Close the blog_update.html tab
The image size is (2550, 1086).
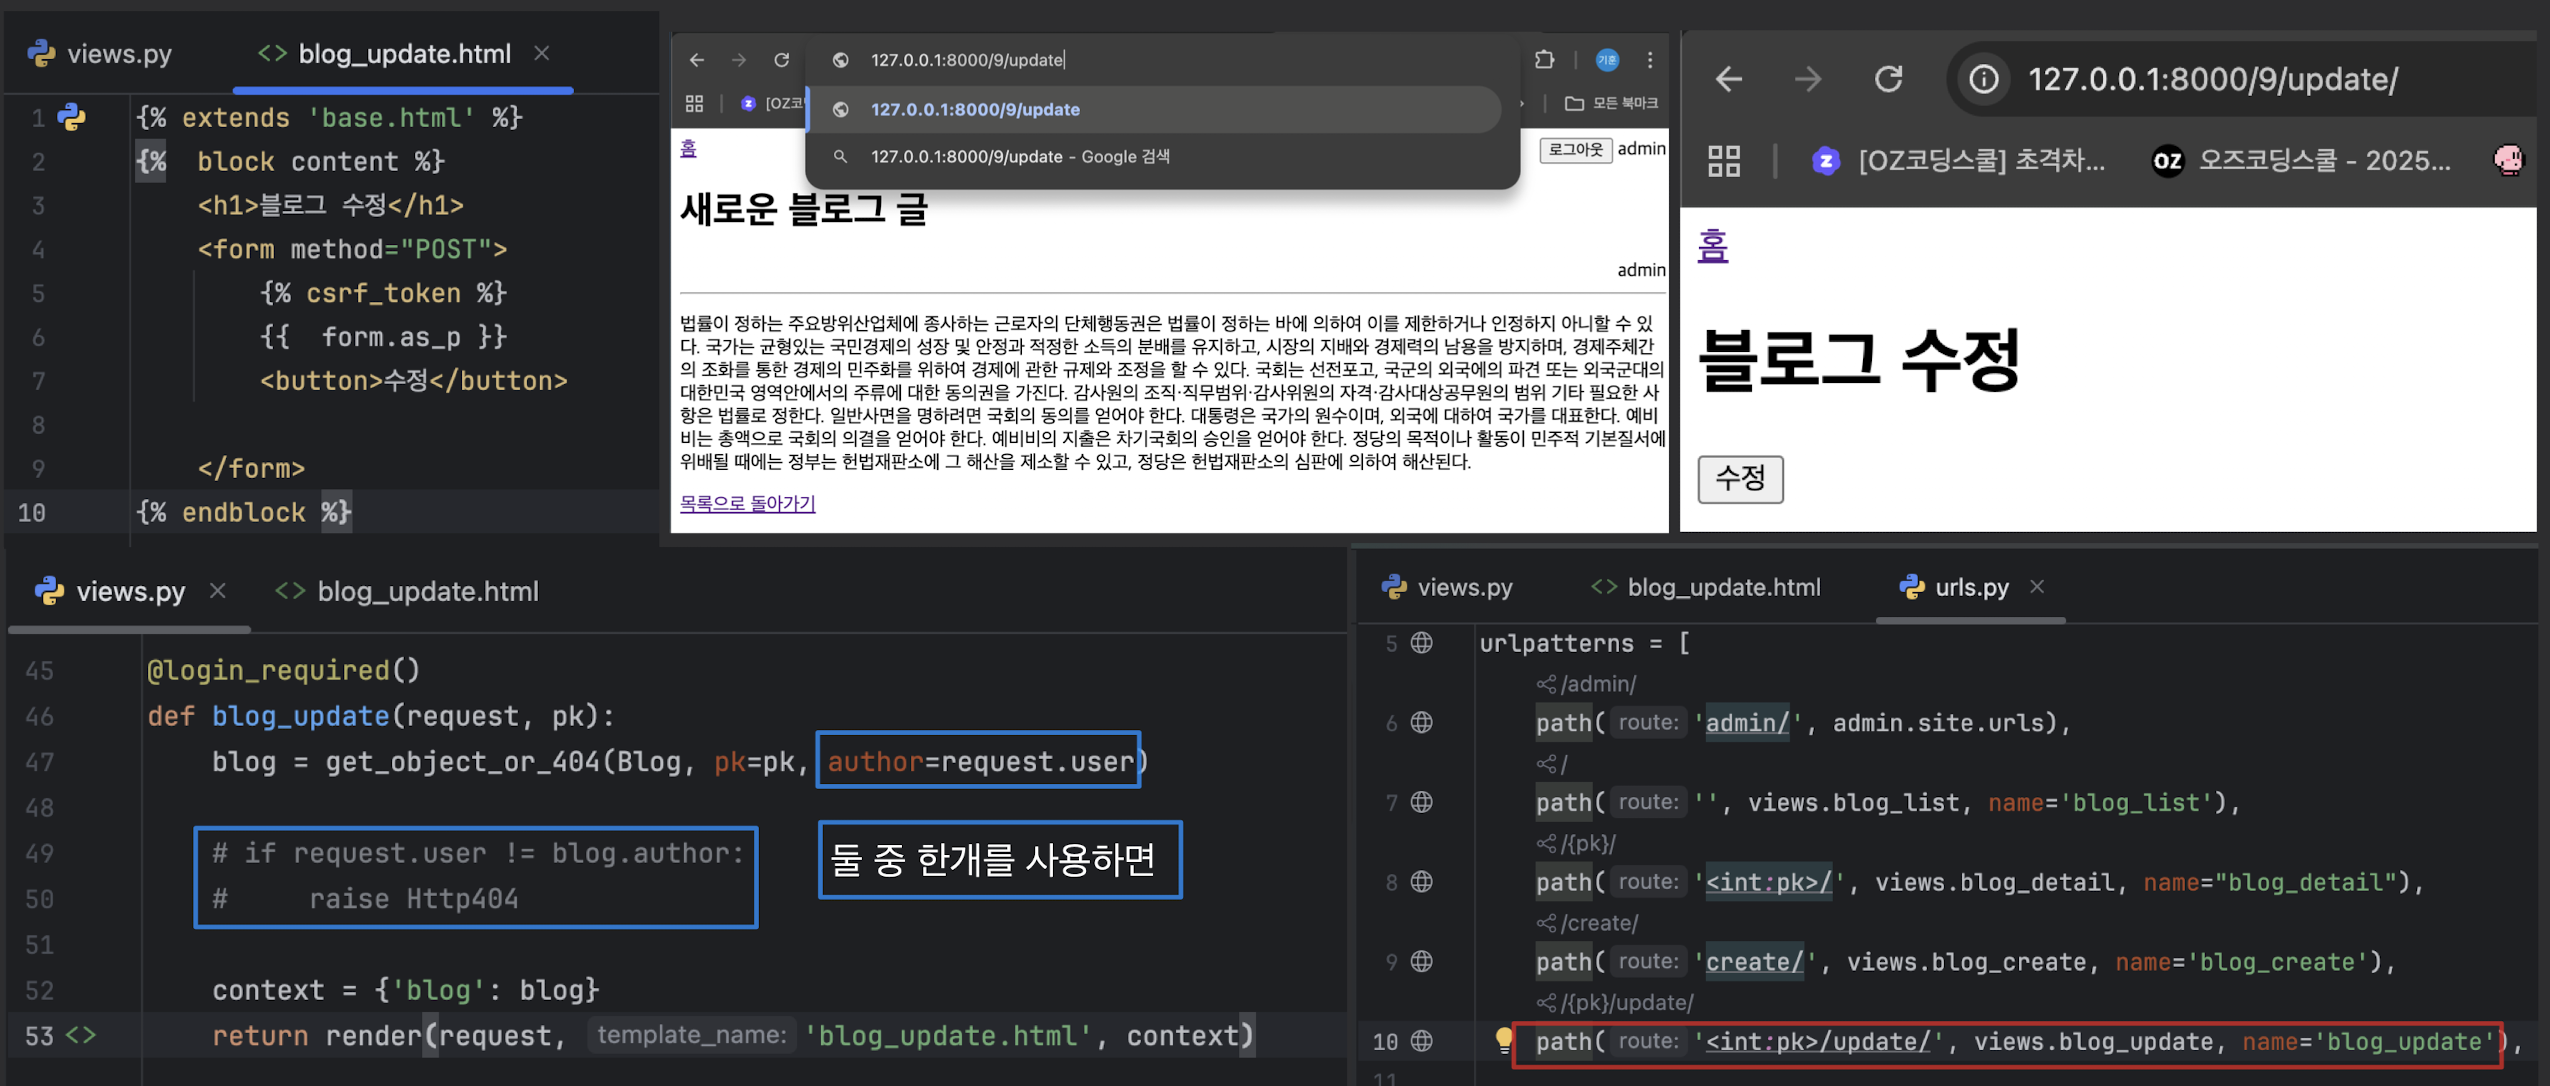point(542,53)
